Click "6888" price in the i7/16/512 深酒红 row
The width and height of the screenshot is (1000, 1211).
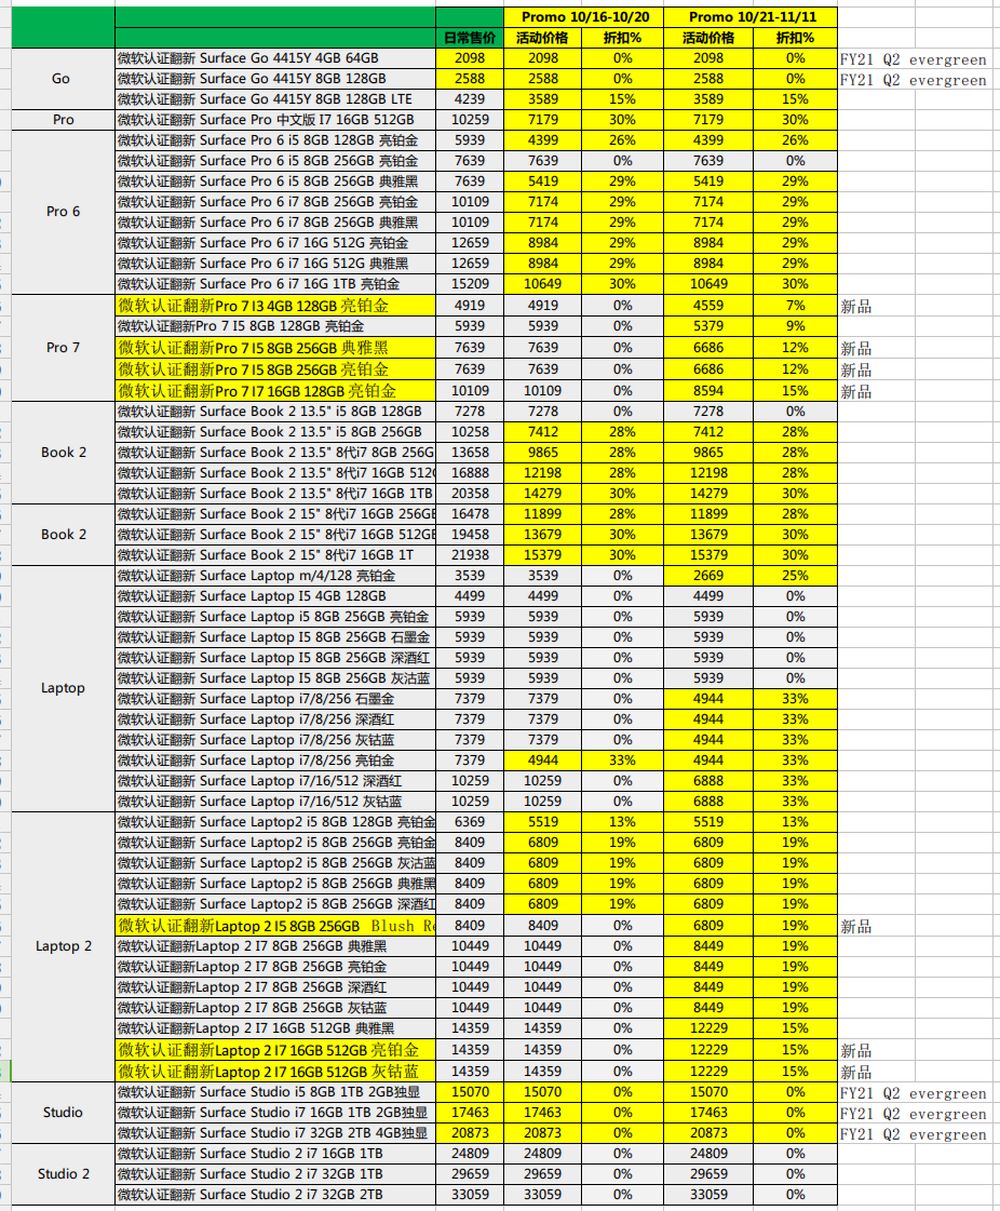(708, 781)
